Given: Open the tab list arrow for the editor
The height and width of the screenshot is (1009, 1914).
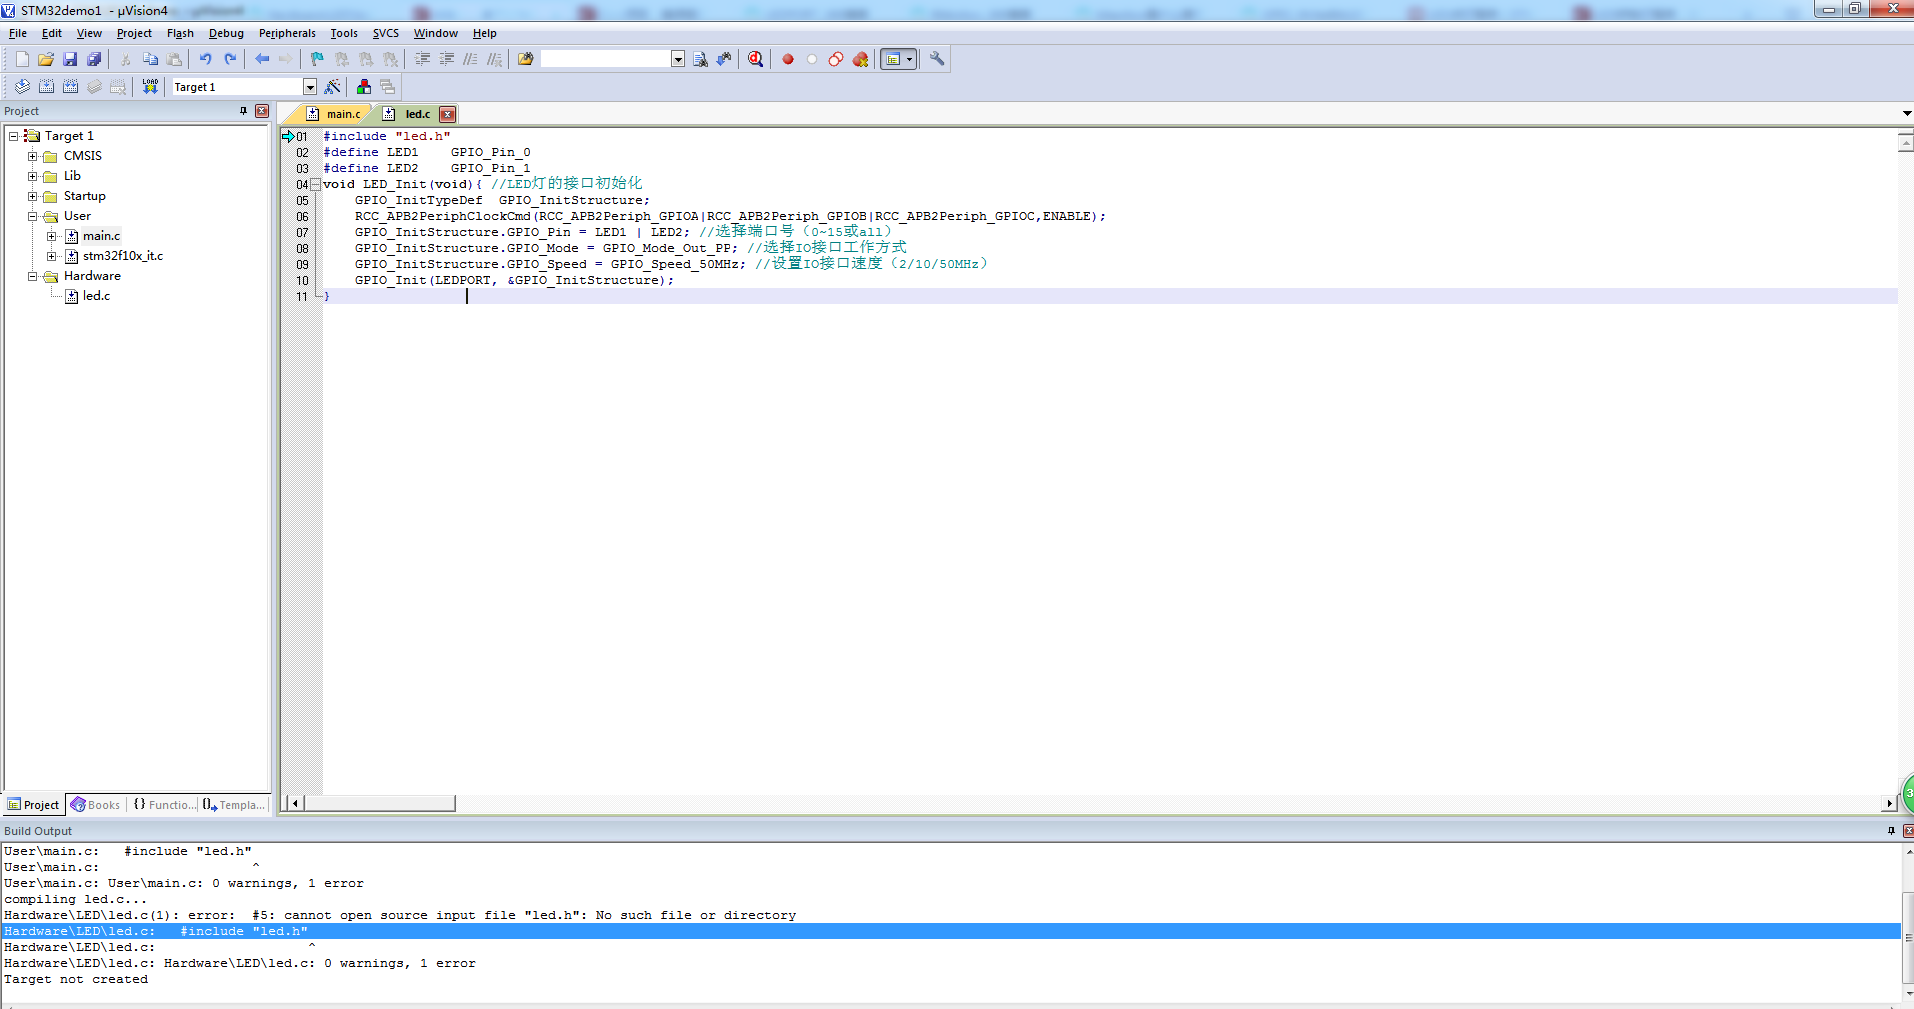Looking at the screenshot, I should 1906,114.
